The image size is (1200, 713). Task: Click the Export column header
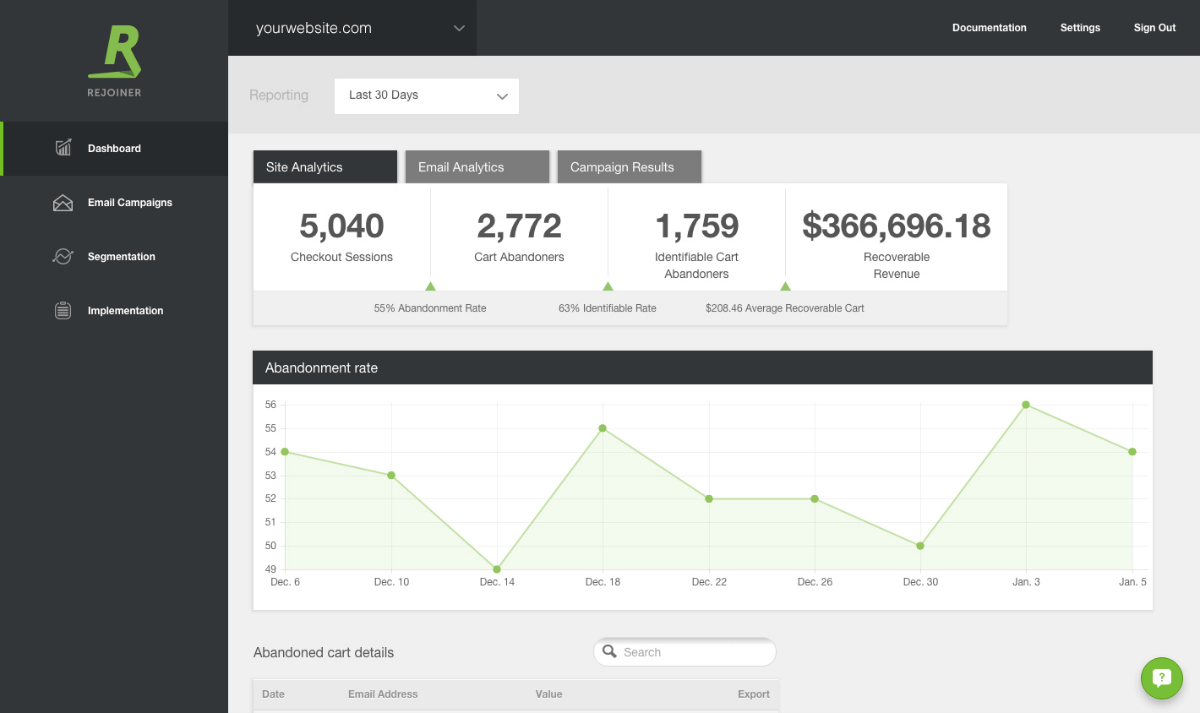(x=753, y=693)
